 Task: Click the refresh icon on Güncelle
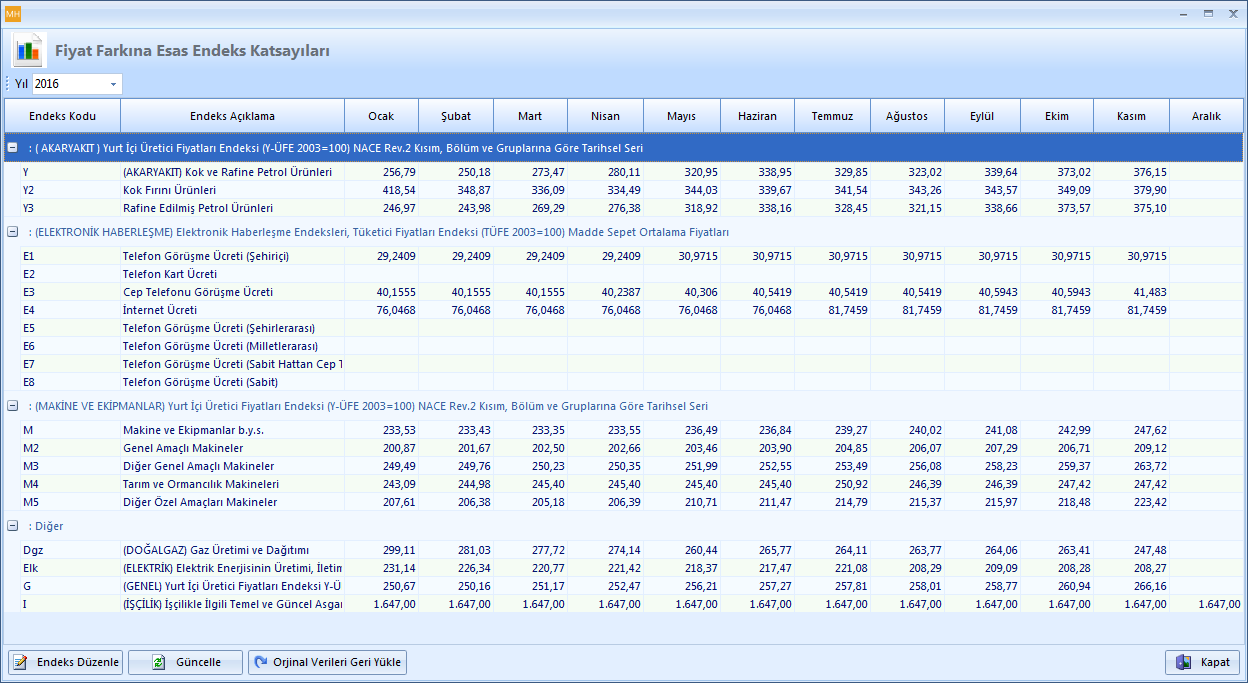160,662
